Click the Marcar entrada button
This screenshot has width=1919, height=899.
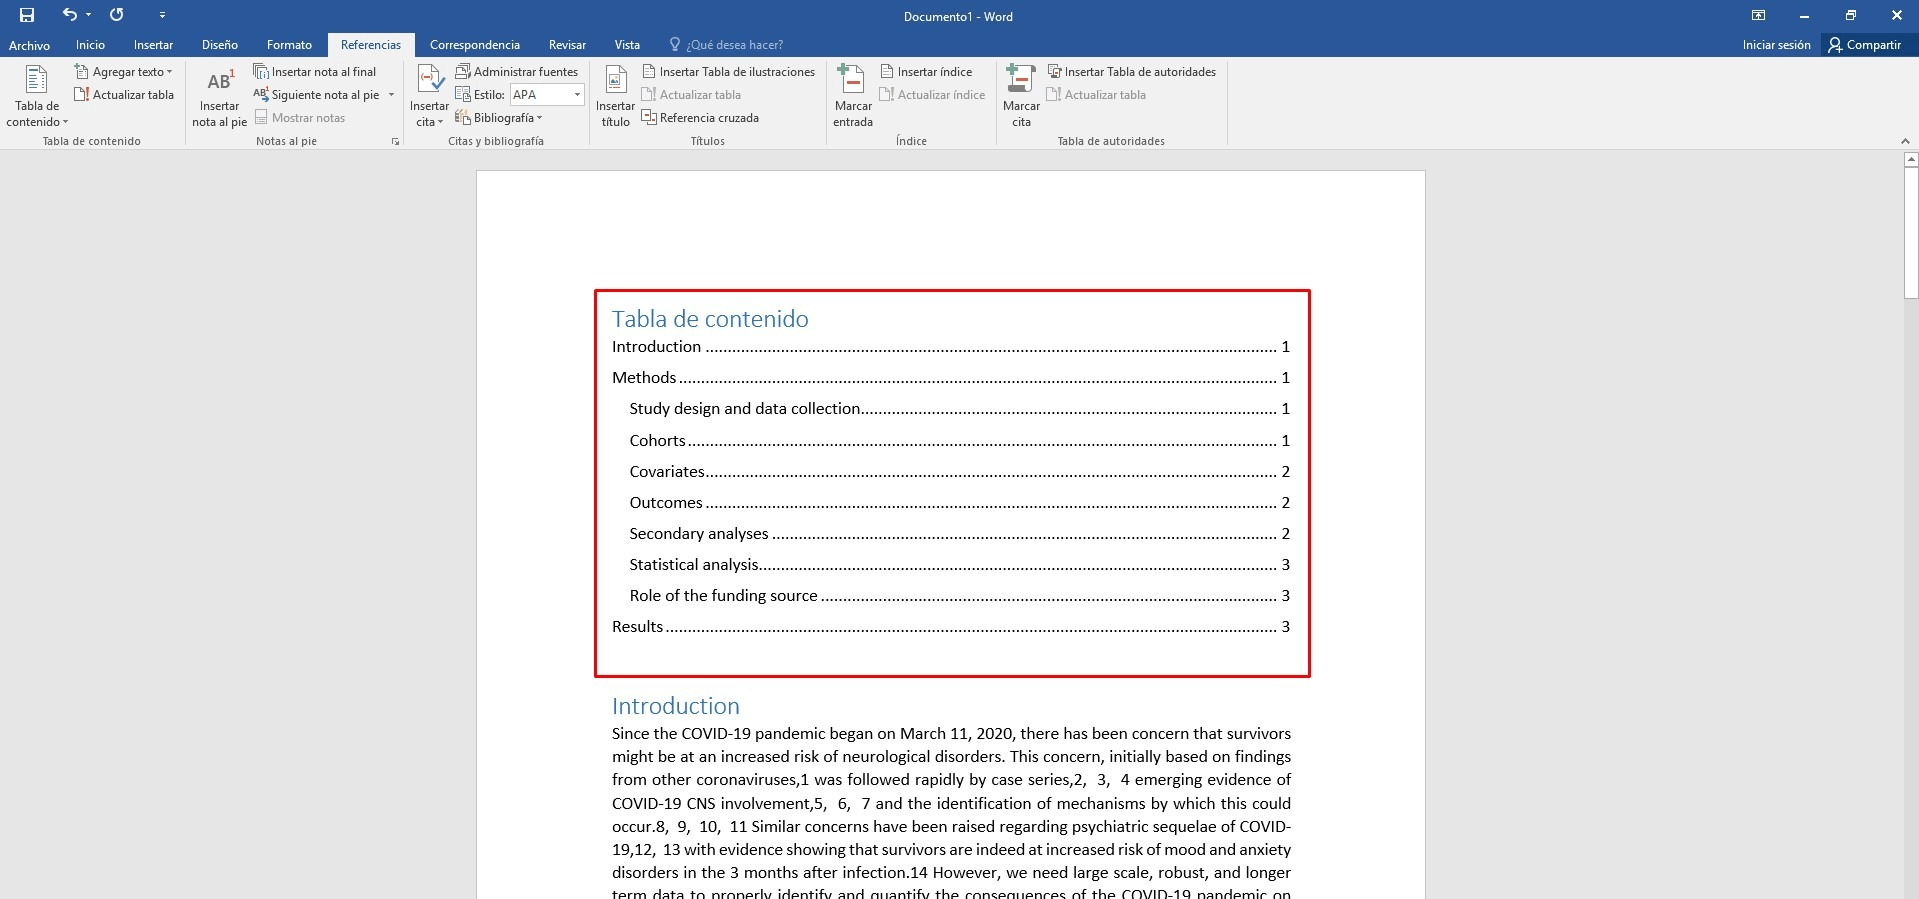coord(853,97)
